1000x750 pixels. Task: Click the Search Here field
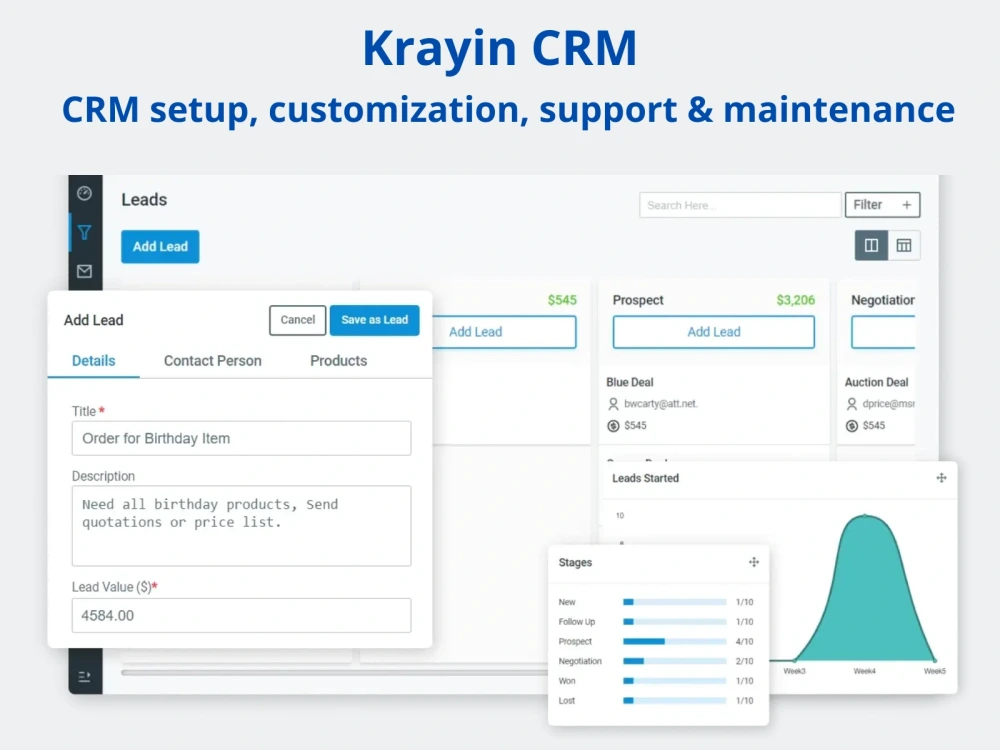click(740, 205)
